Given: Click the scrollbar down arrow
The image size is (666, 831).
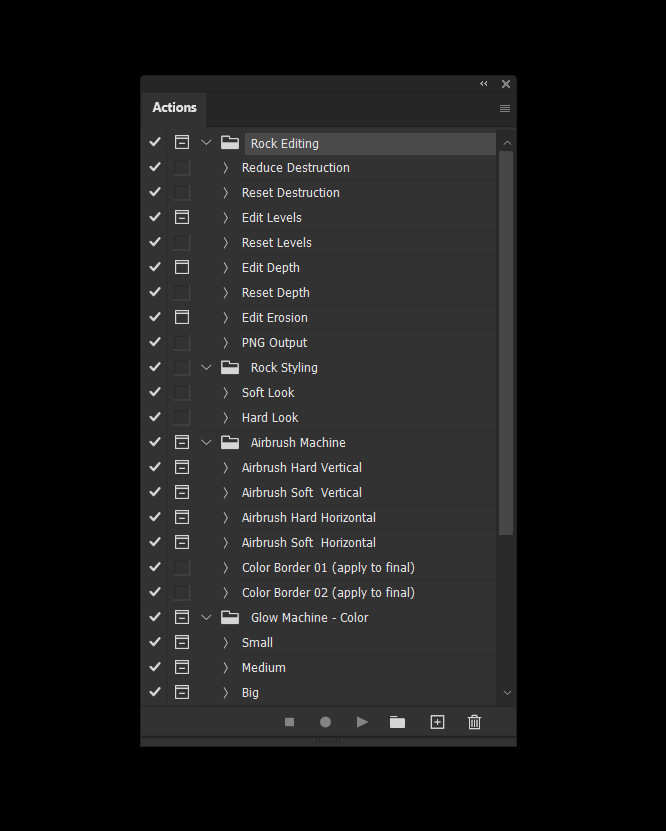Looking at the screenshot, I should coord(507,693).
